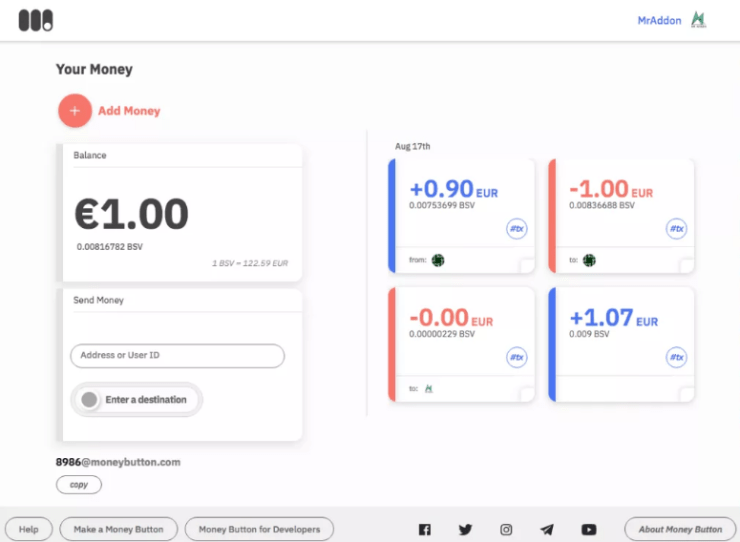Click the #tx icon on +0.90 EUR card

click(517, 229)
